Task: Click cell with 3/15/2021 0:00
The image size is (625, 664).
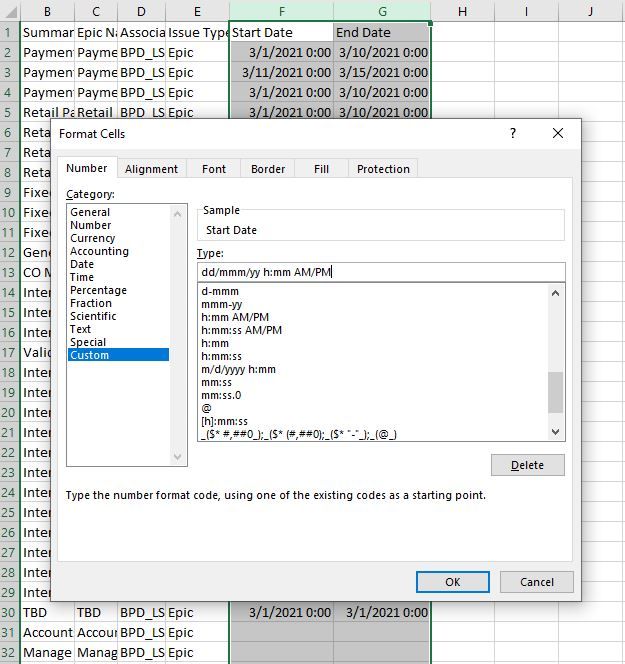Action: pos(382,72)
